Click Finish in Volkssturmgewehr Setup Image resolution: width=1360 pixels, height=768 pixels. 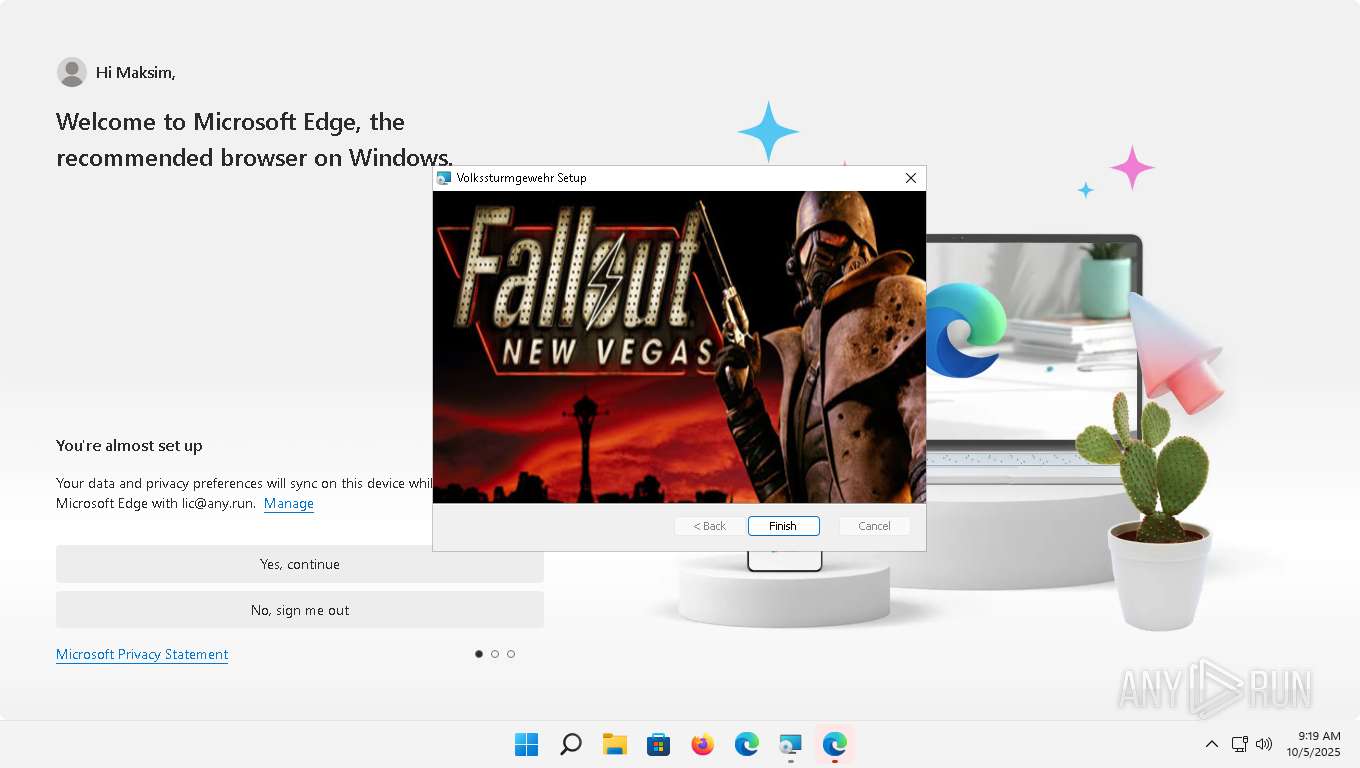783,526
